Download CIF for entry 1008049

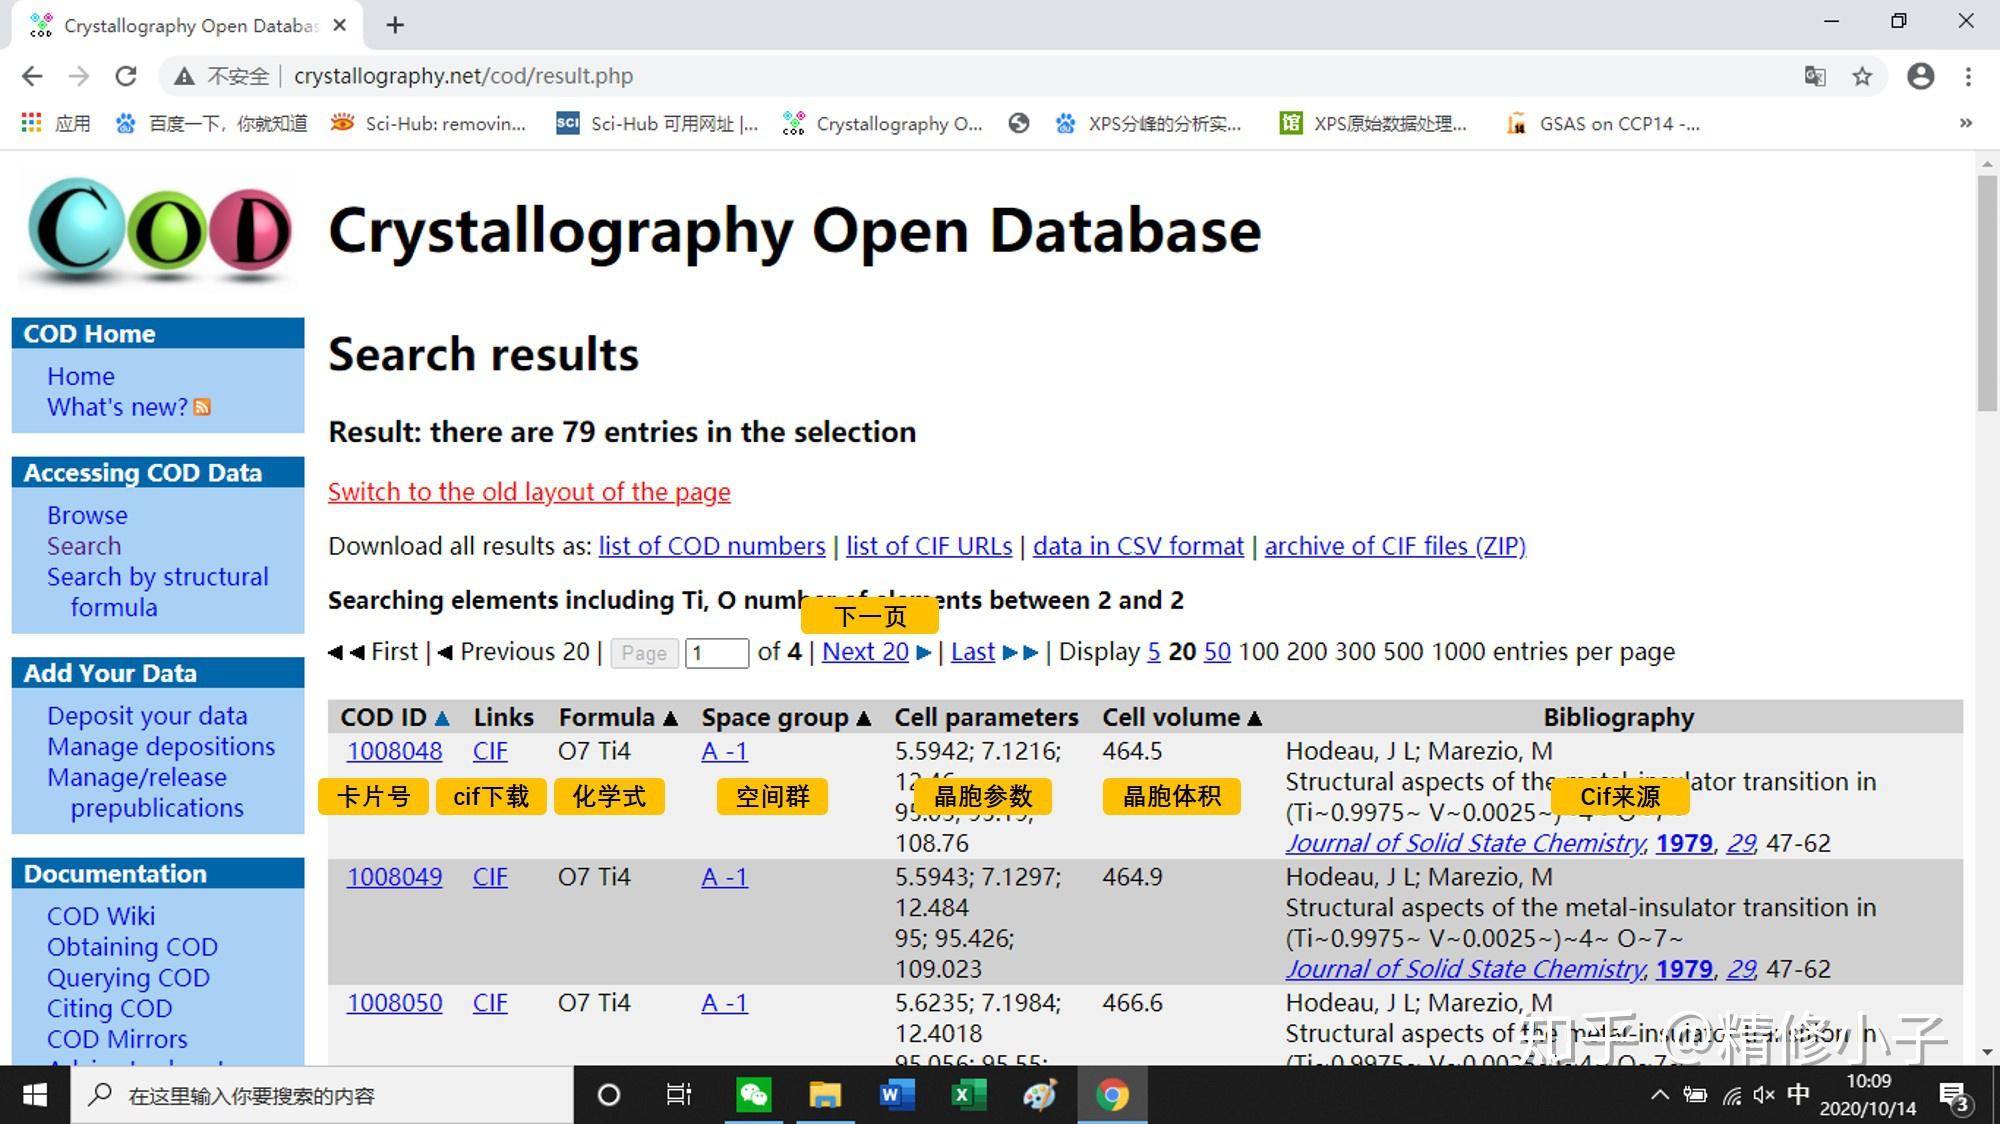[490, 877]
